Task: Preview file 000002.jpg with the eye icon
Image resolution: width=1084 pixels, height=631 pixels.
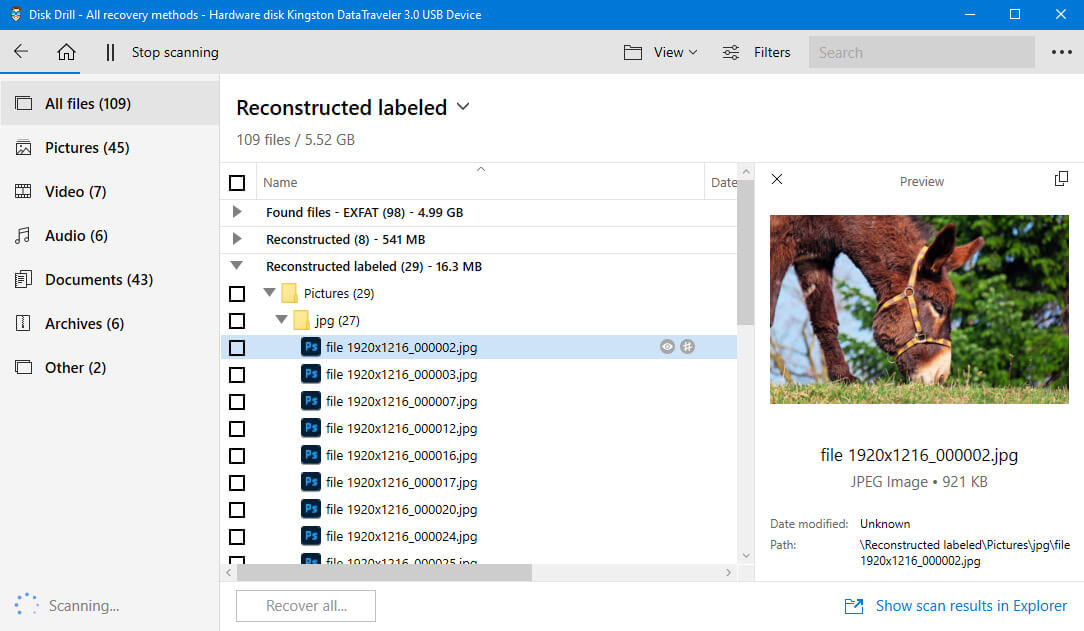Action: tap(667, 347)
